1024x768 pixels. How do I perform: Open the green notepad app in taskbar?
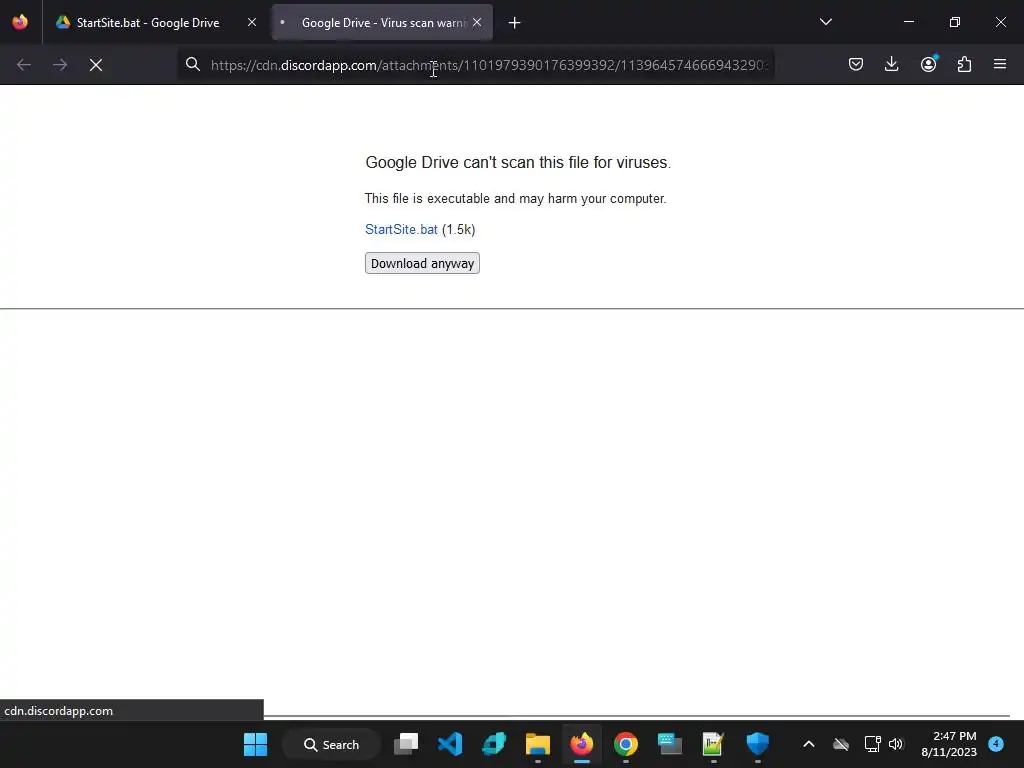pos(713,744)
